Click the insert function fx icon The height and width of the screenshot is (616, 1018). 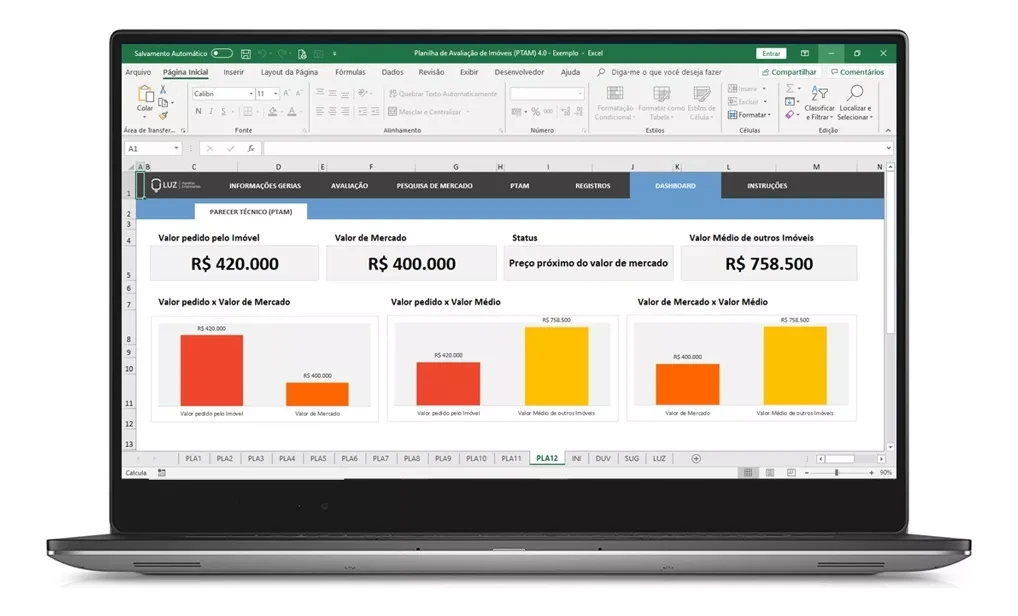pos(250,148)
